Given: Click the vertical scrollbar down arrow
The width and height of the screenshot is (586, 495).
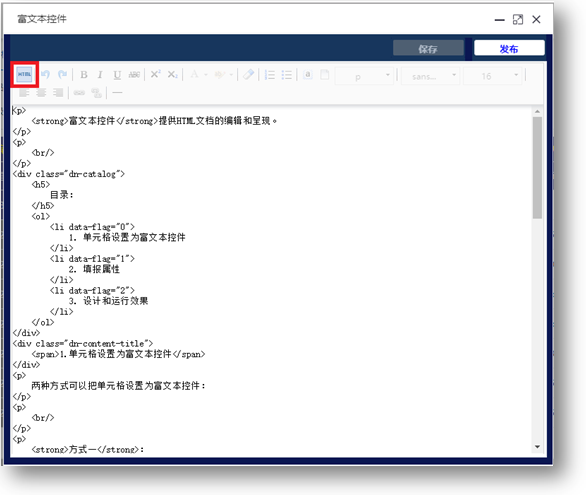Looking at the screenshot, I should click(x=537, y=447).
